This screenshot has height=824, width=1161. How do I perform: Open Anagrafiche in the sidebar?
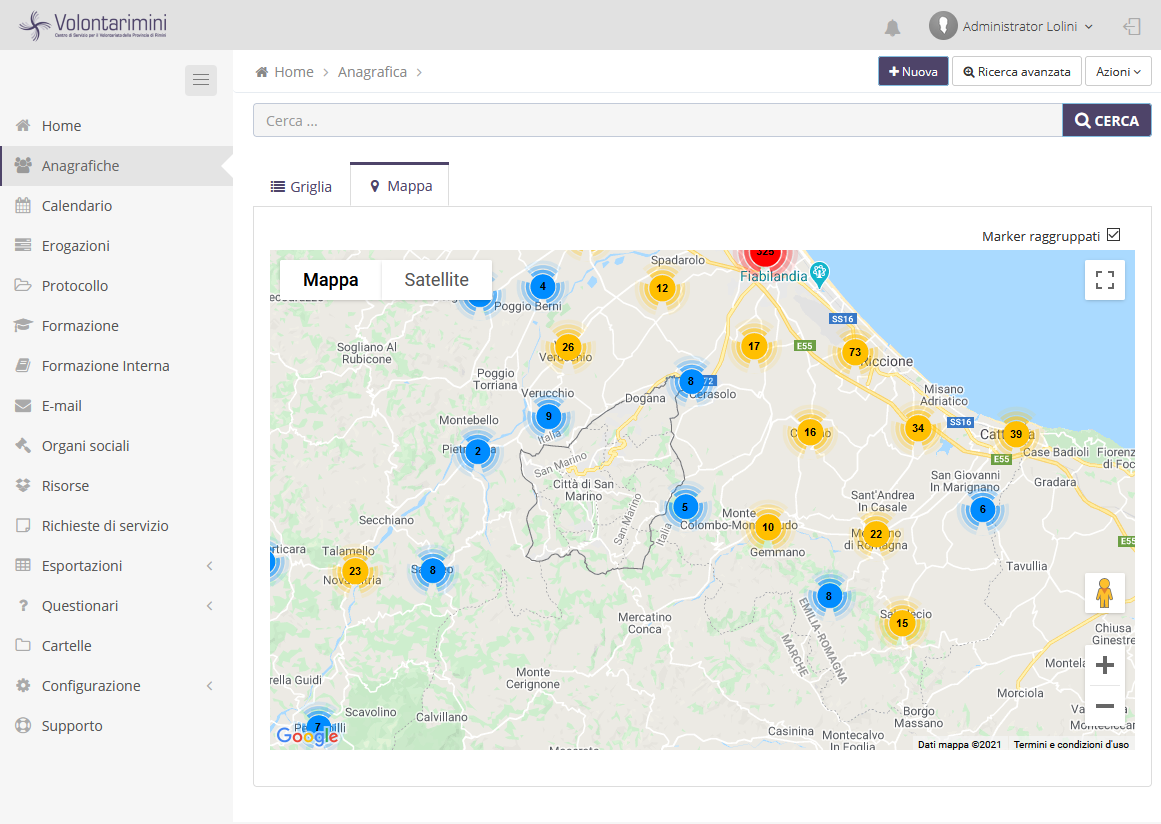click(116, 166)
